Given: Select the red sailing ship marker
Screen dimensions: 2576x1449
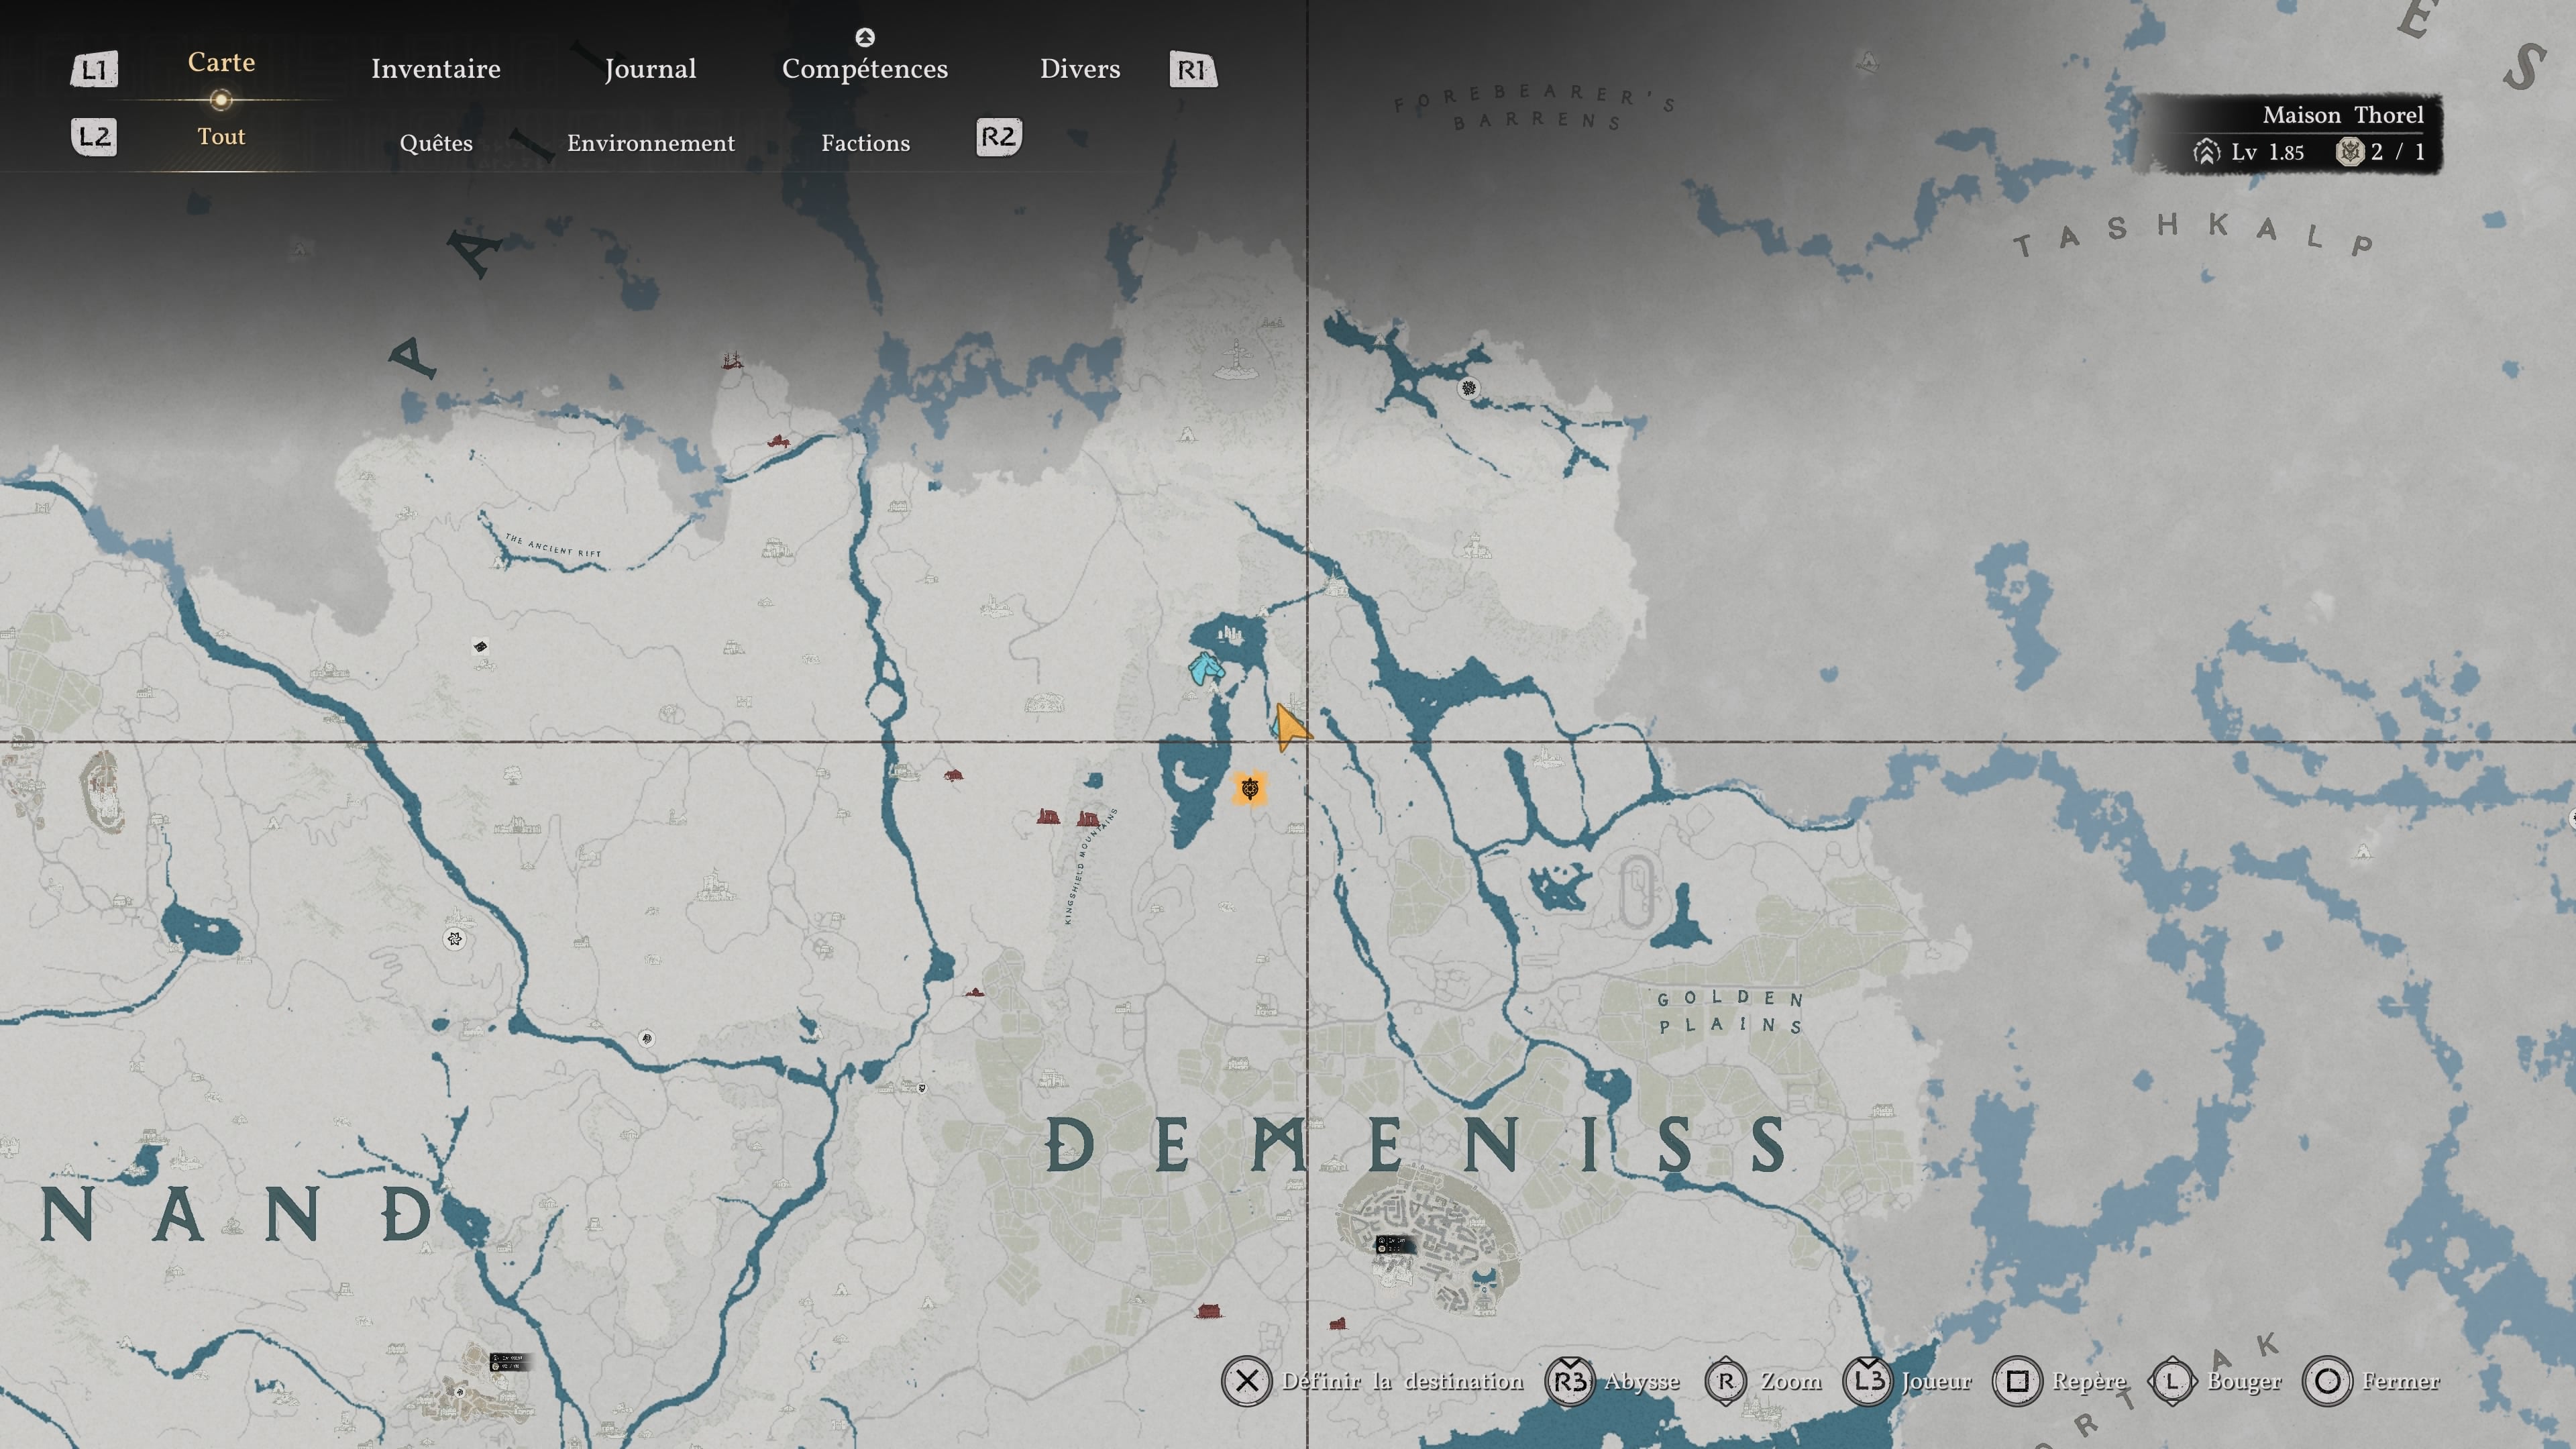Looking at the screenshot, I should (732, 360).
